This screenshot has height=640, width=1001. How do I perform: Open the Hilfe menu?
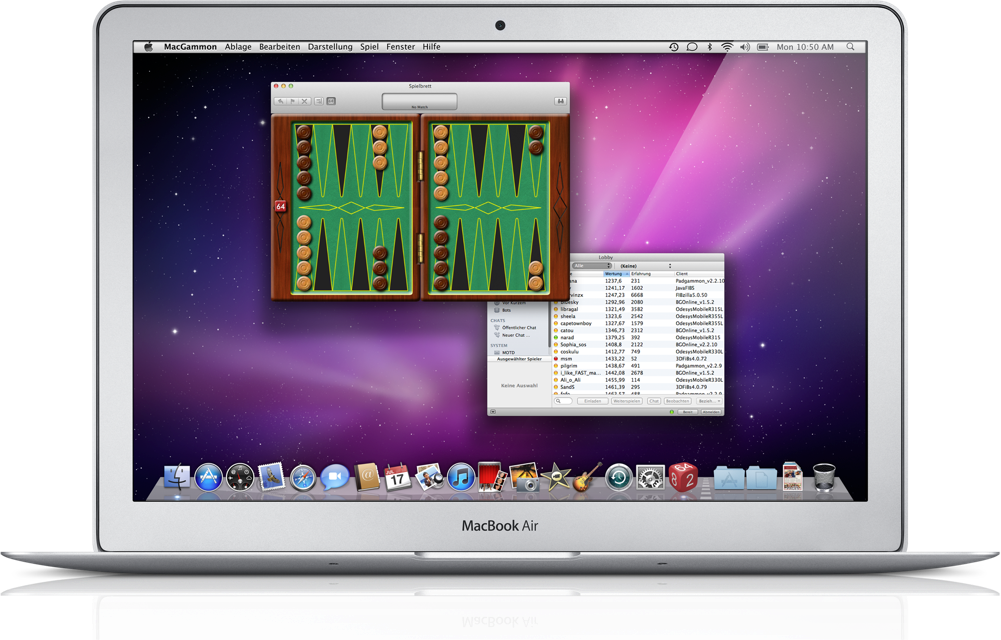(432, 47)
